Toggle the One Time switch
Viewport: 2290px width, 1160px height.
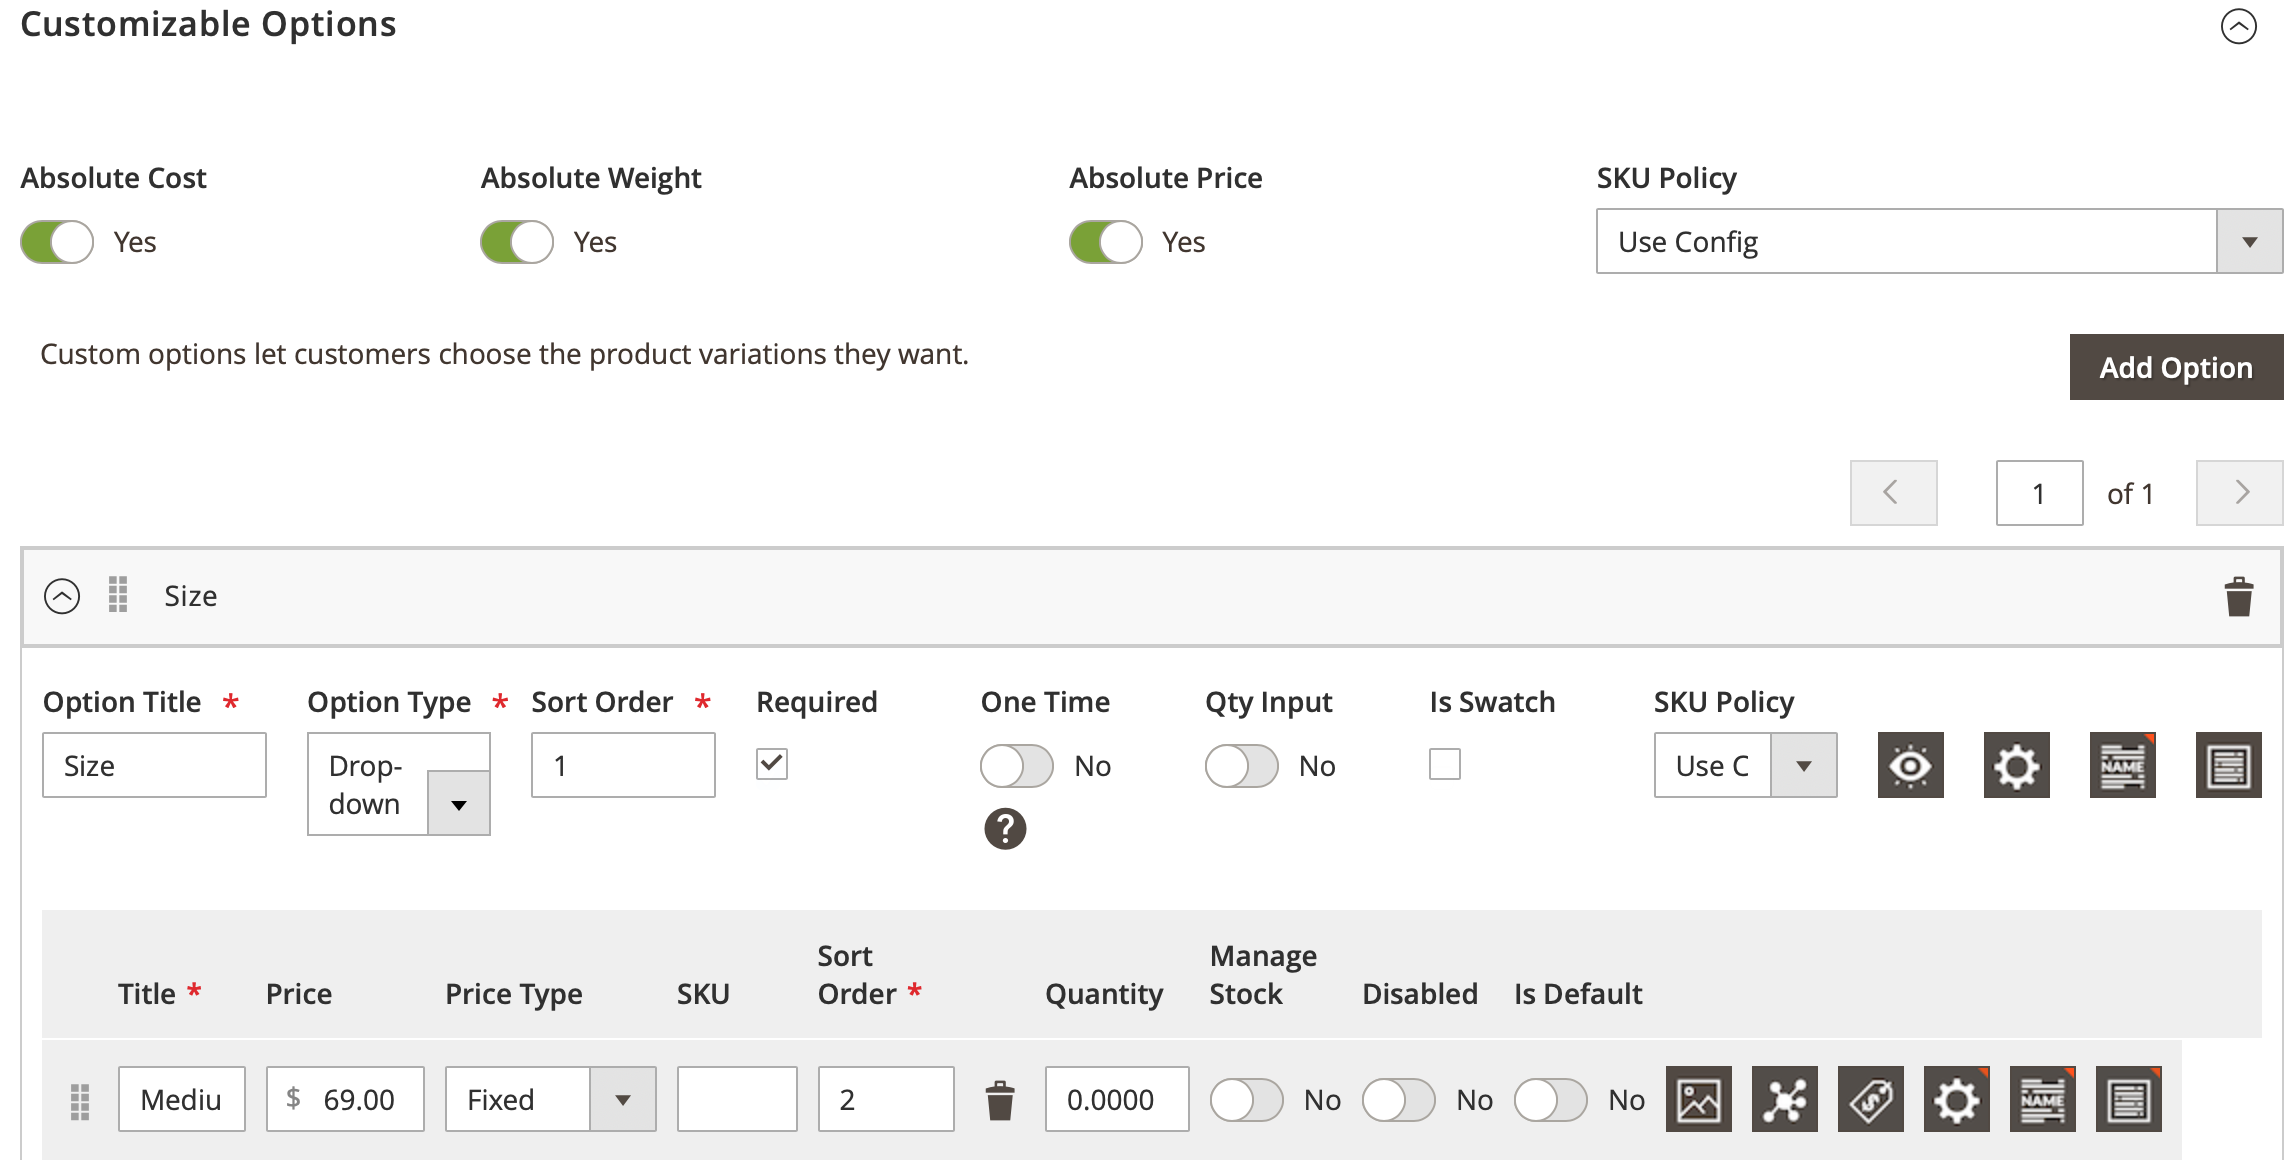point(1017,766)
